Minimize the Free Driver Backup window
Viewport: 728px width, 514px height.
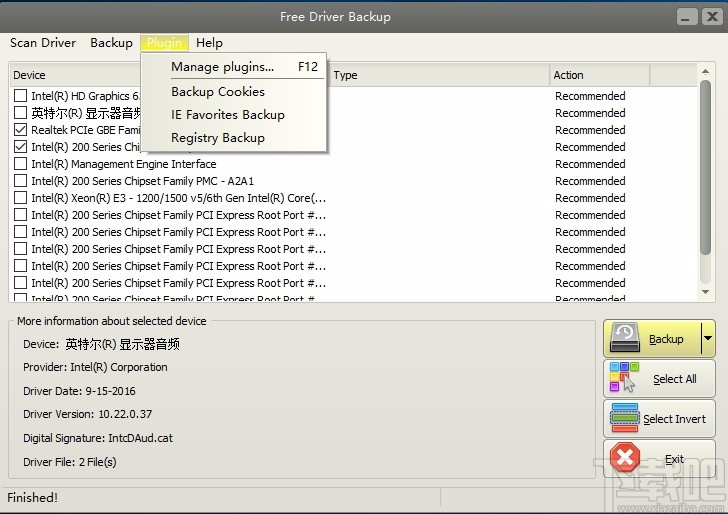[x=687, y=17]
